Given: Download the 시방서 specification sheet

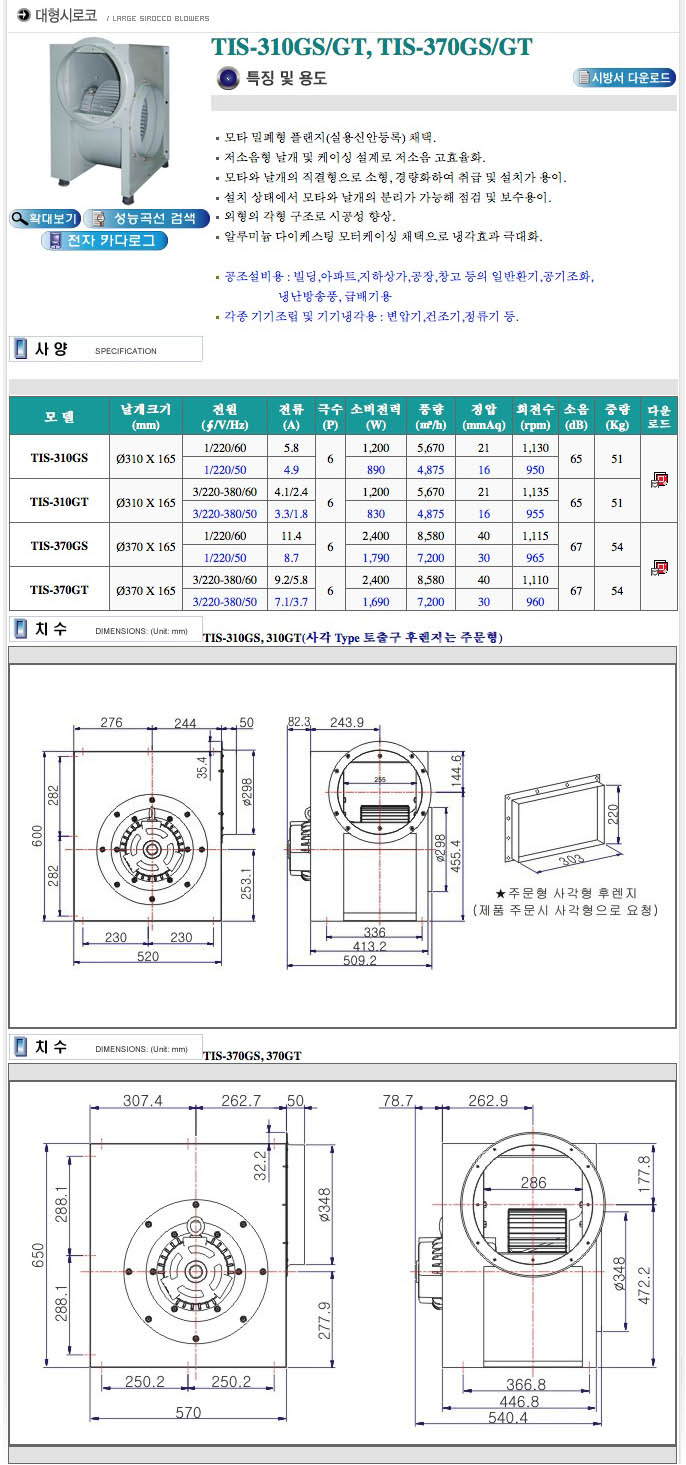Looking at the screenshot, I should coord(624,78).
